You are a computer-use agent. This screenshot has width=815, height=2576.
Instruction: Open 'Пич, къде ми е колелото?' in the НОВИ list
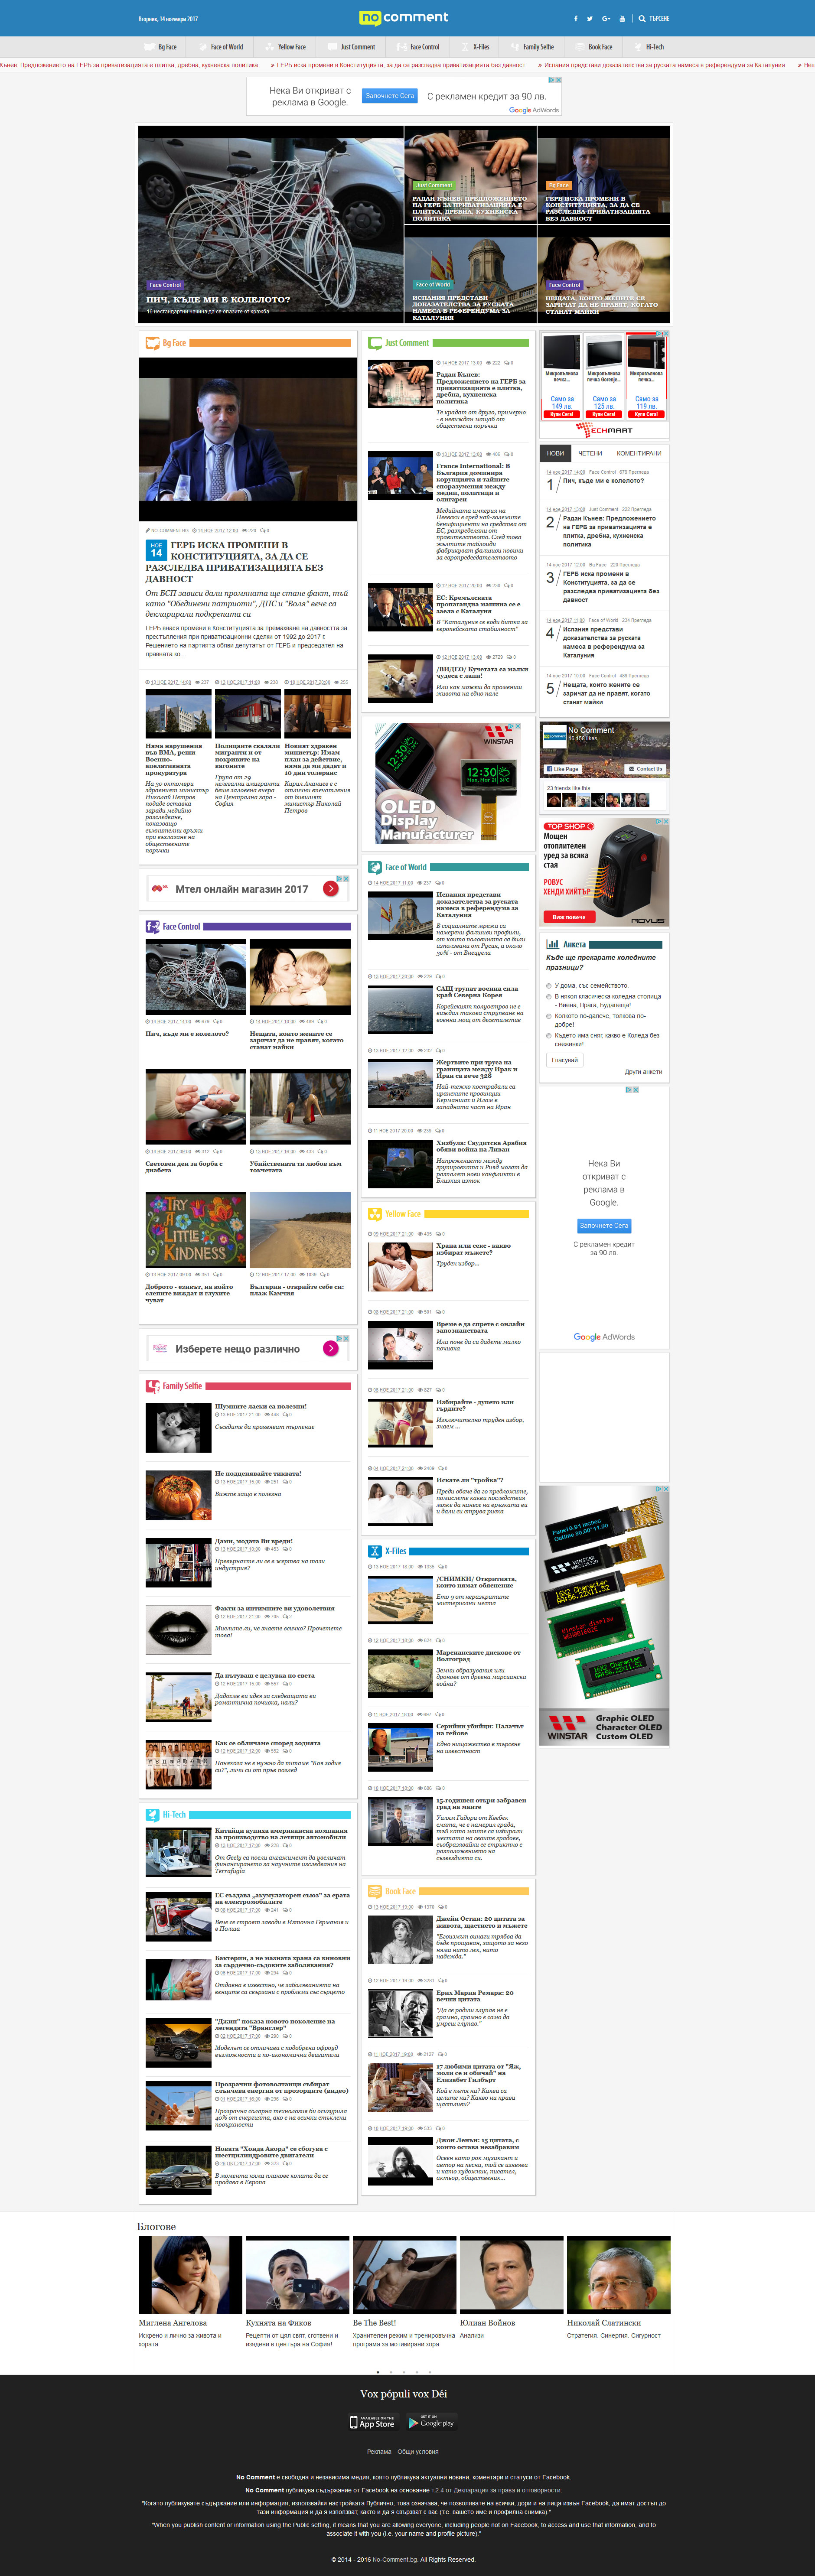[603, 481]
